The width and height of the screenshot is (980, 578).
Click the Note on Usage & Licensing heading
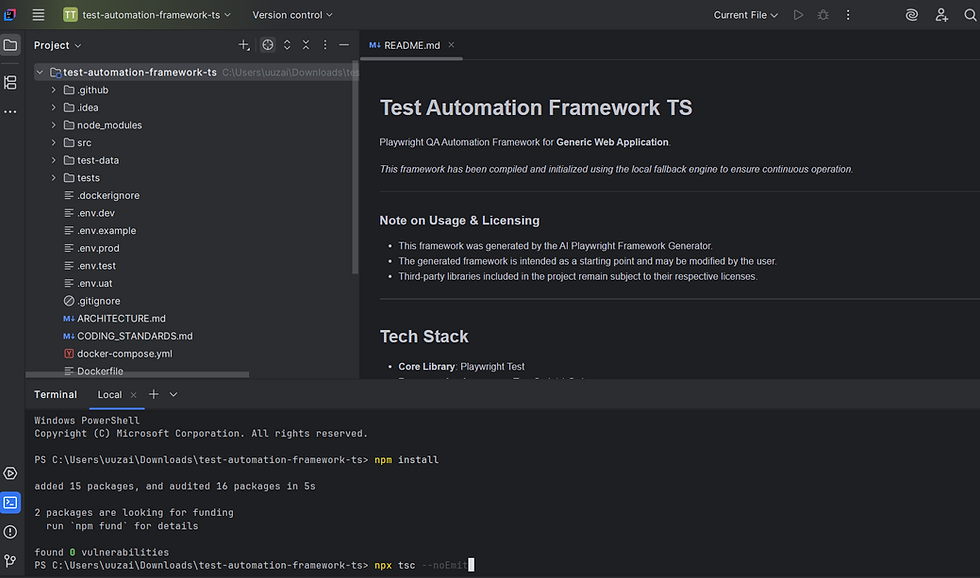(459, 221)
